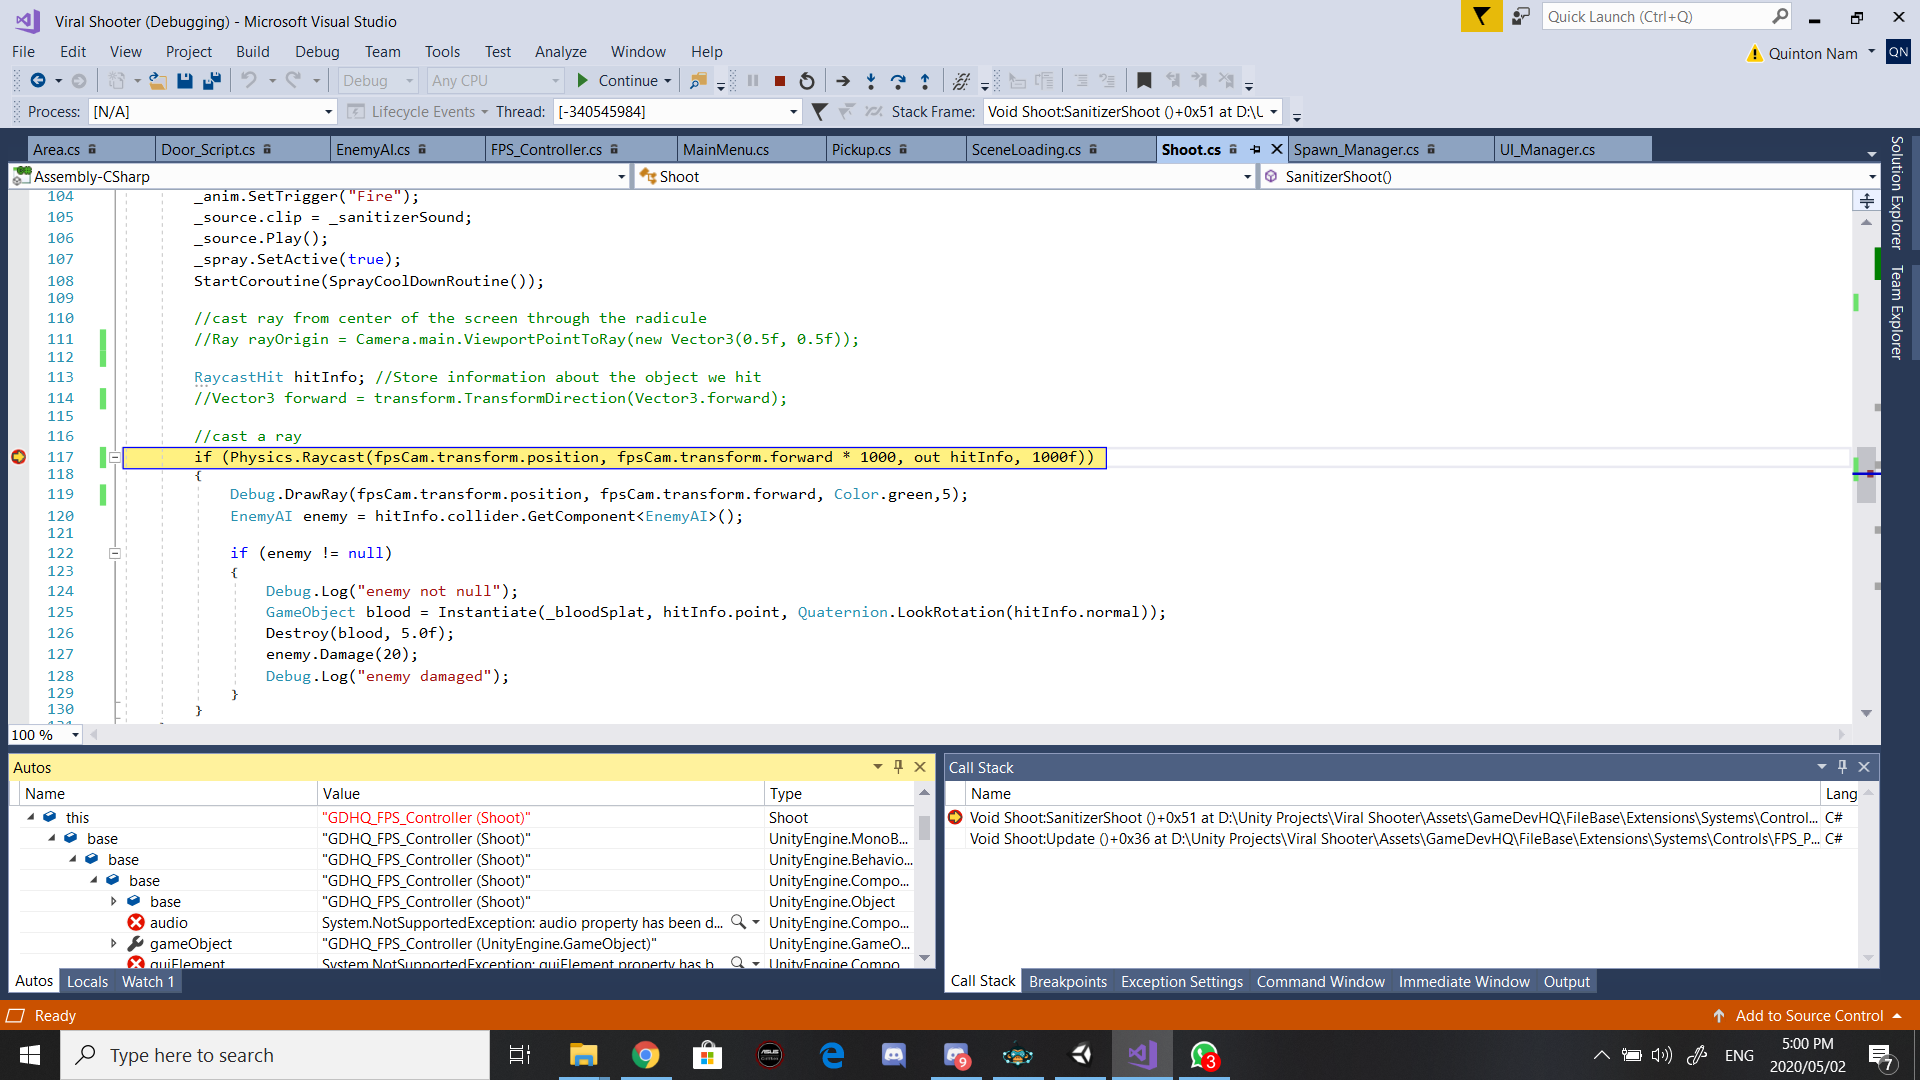Open the Debug menu
The image size is (1920, 1080).
tap(317, 52)
